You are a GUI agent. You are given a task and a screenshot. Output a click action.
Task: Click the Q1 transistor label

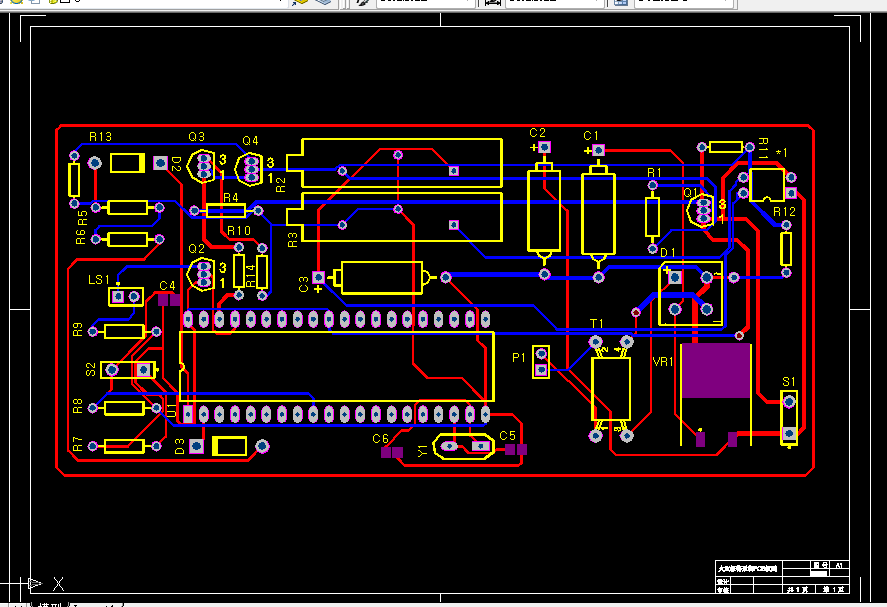tap(691, 193)
